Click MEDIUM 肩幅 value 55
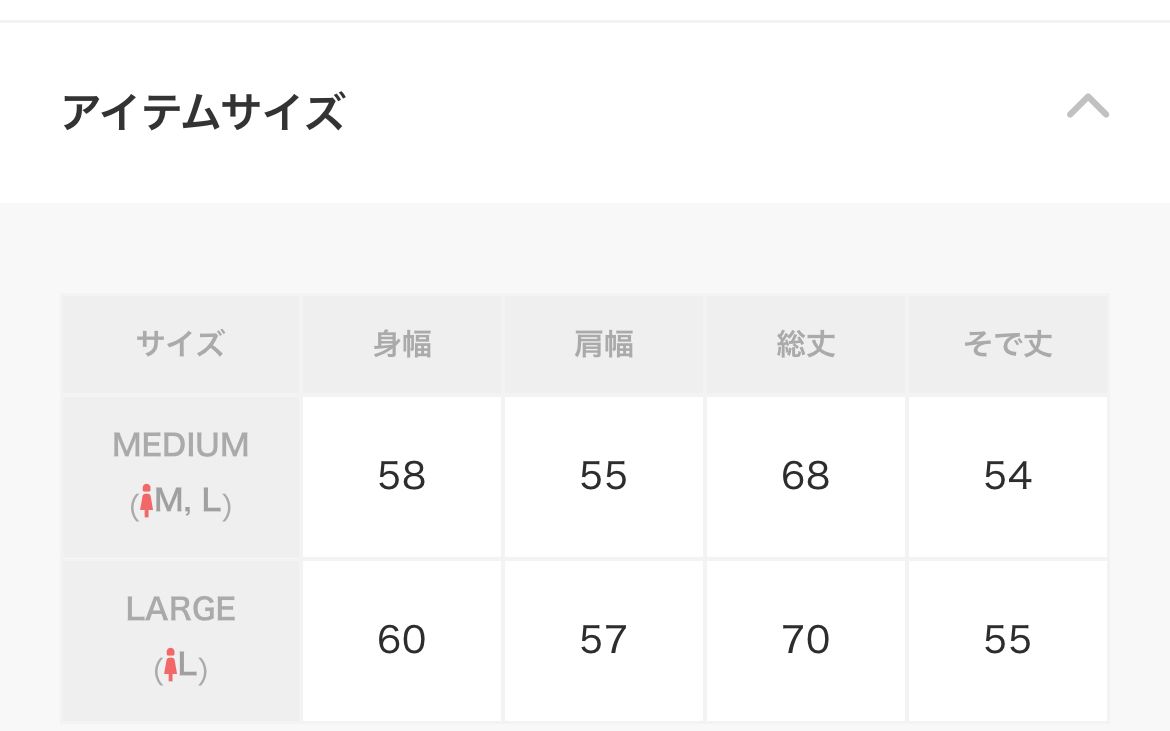 (x=604, y=476)
